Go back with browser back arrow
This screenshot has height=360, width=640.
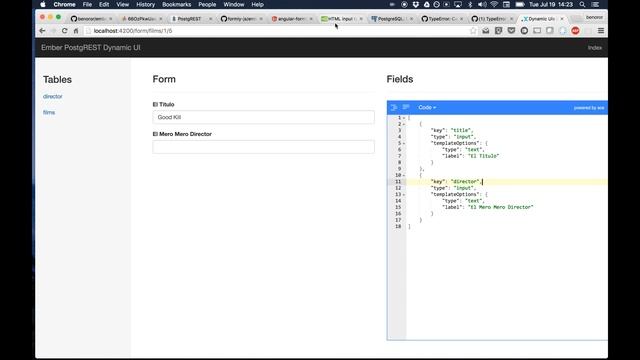click(x=42, y=31)
